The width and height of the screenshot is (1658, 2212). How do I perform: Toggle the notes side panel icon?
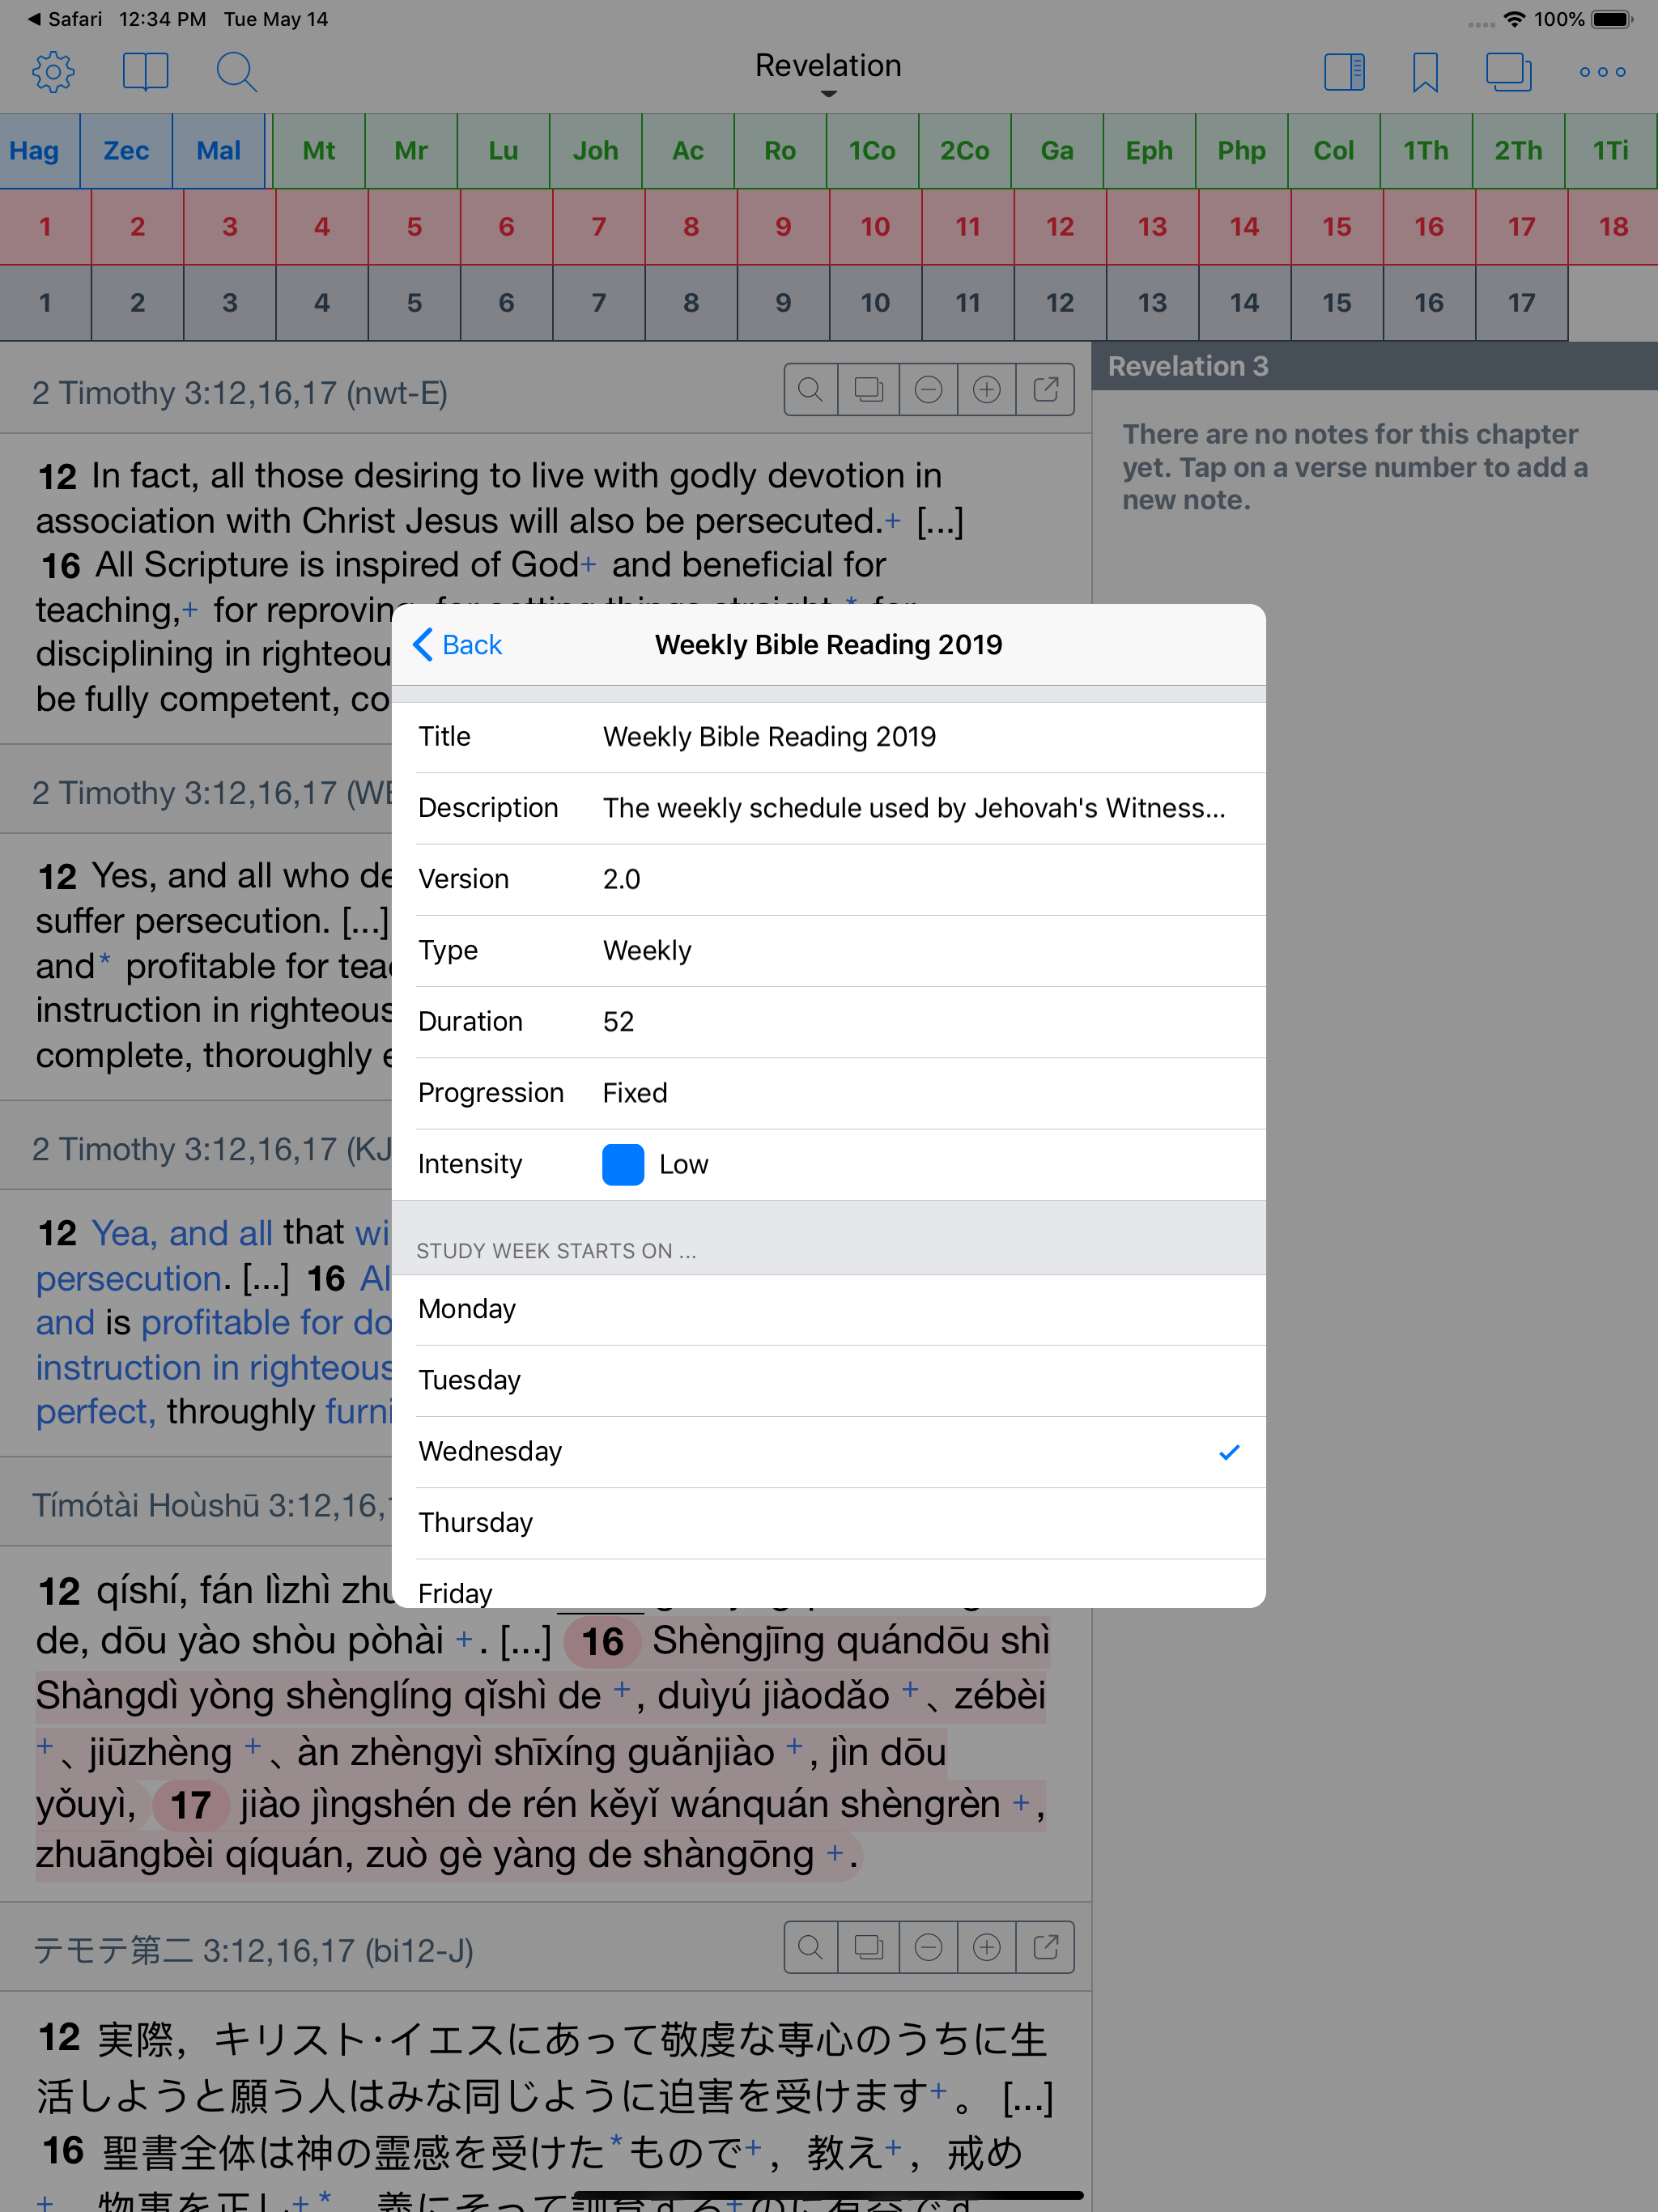(x=1344, y=72)
